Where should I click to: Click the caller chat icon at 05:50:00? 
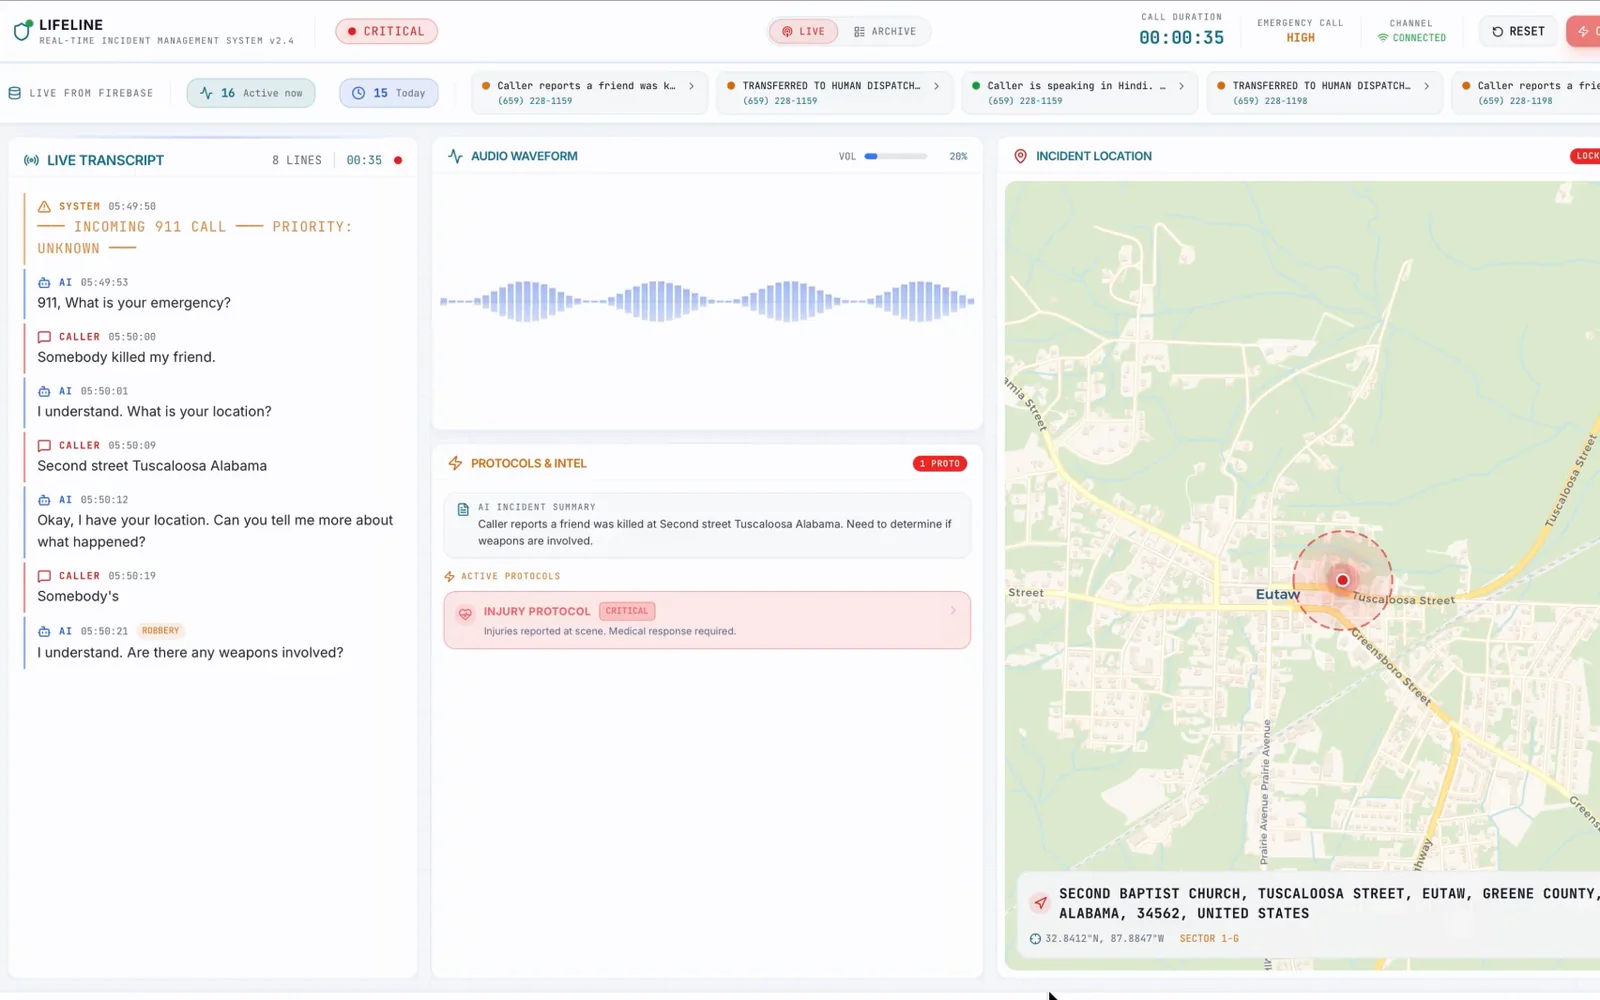pos(44,337)
